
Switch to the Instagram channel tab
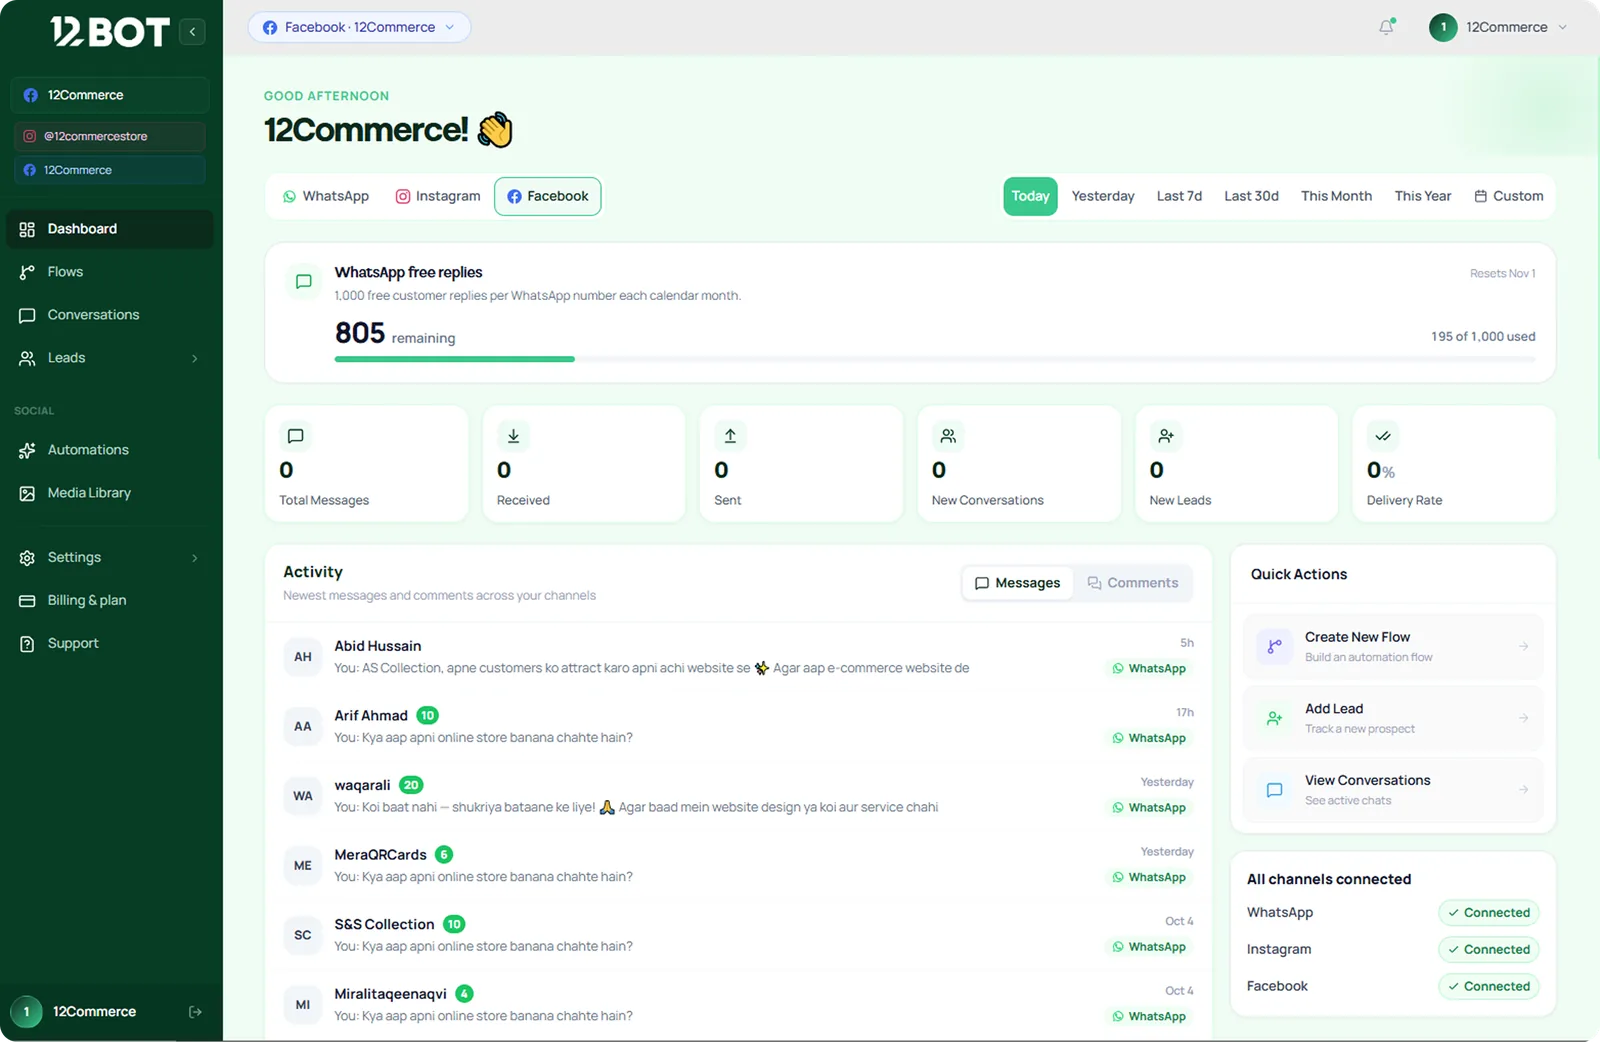[438, 196]
